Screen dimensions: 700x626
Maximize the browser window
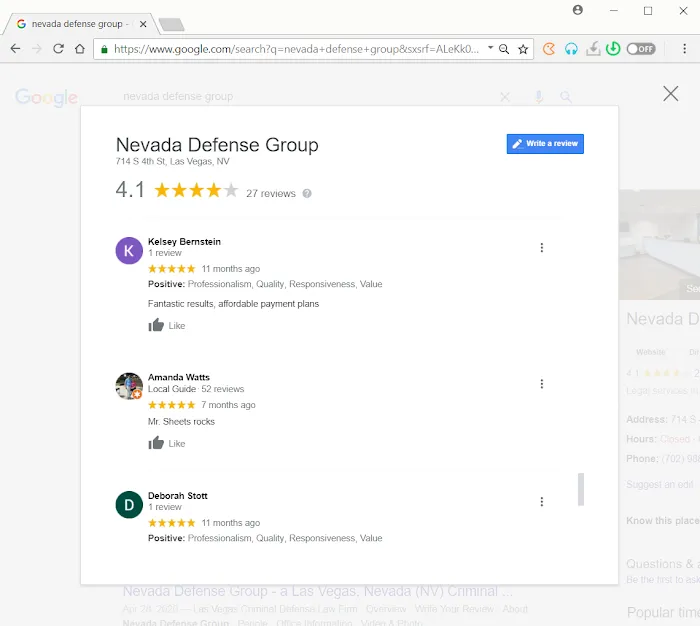(648, 10)
